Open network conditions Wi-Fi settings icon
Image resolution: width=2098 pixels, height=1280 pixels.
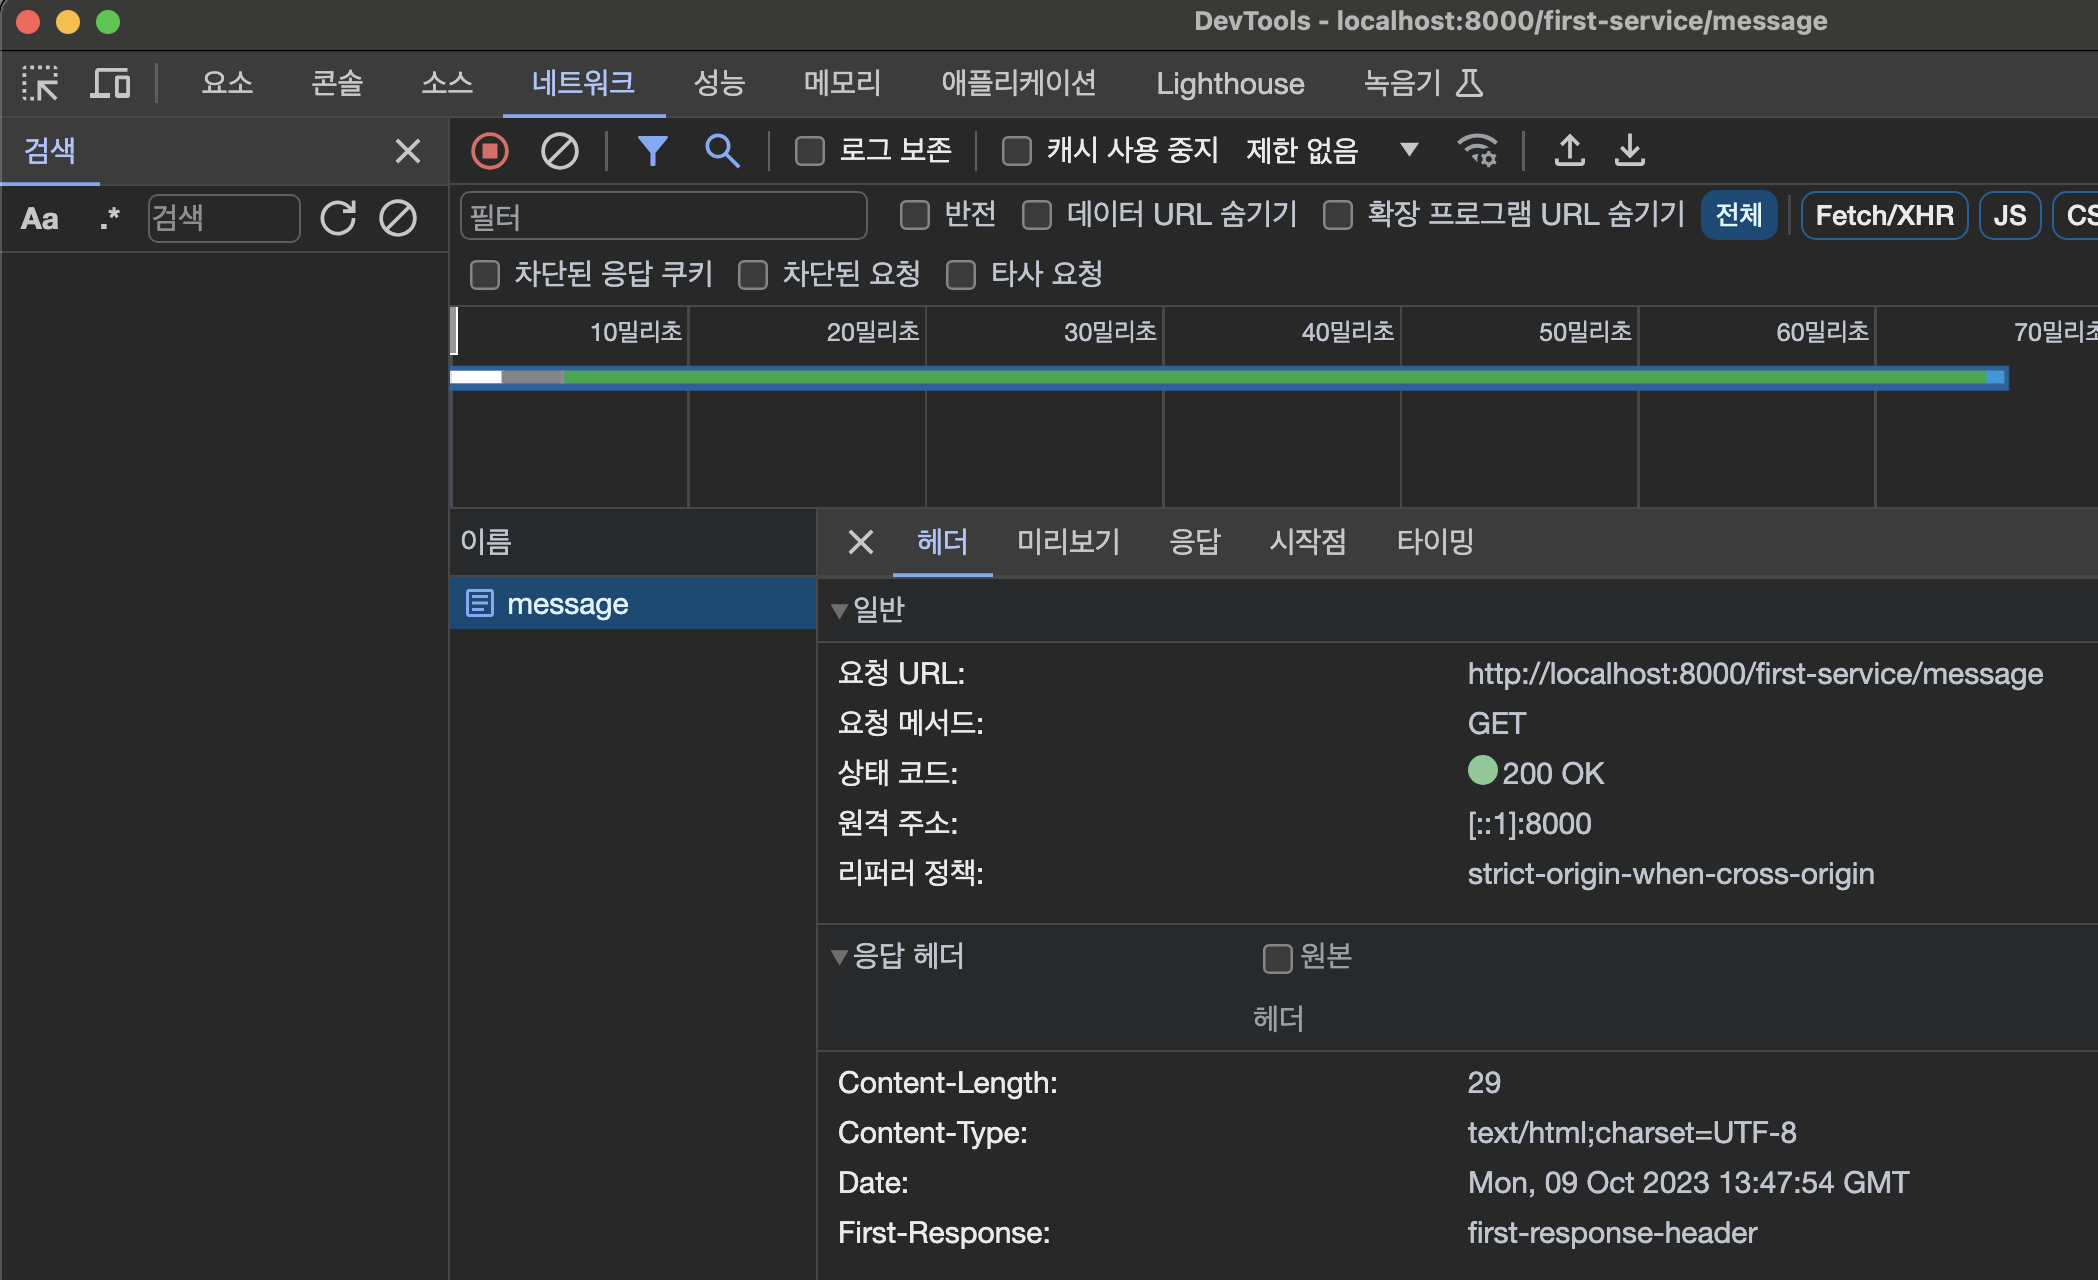click(1477, 151)
